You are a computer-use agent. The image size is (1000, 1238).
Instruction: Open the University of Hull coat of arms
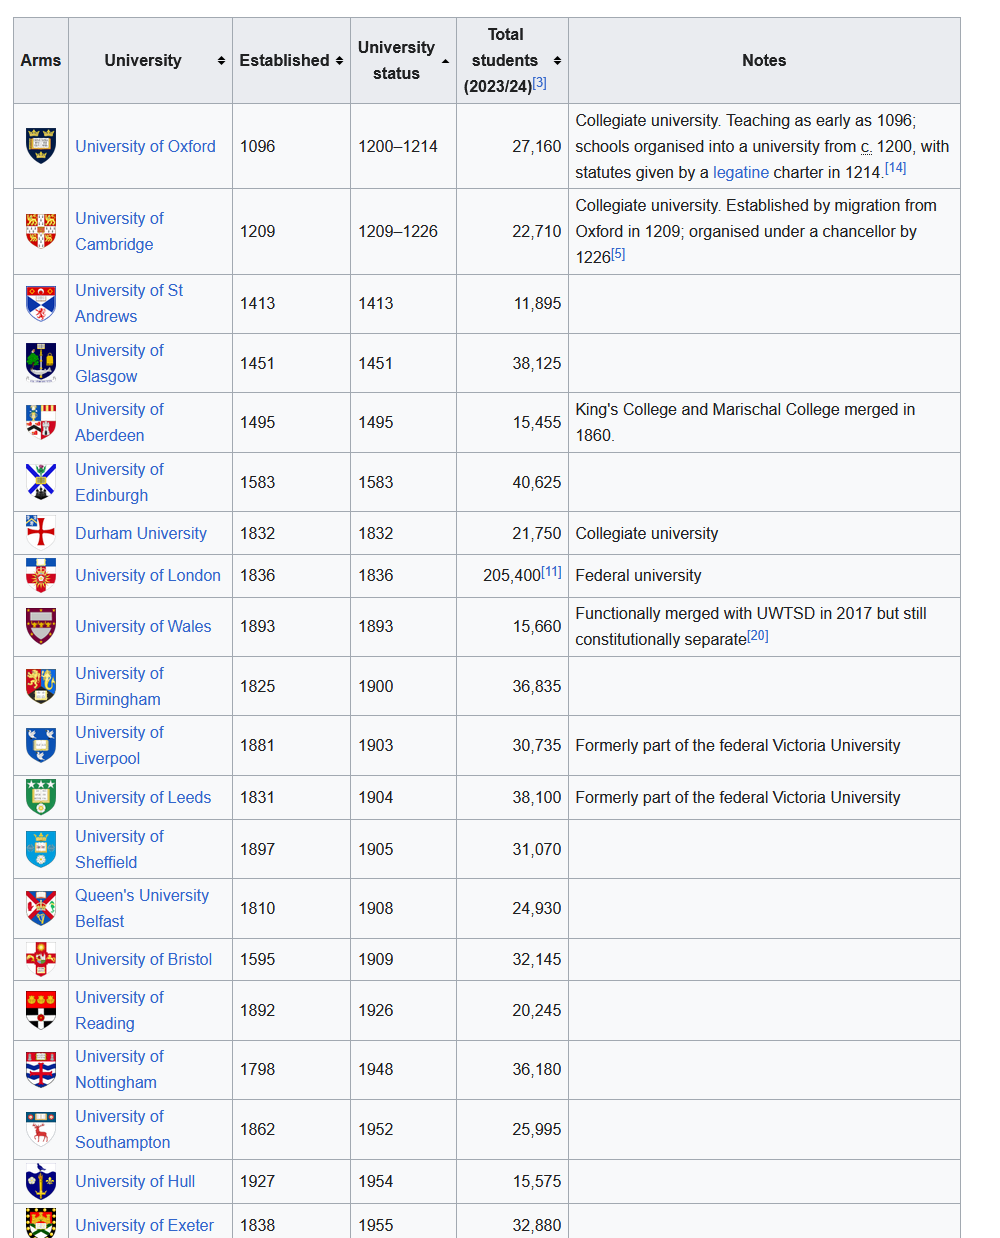coord(41,1181)
